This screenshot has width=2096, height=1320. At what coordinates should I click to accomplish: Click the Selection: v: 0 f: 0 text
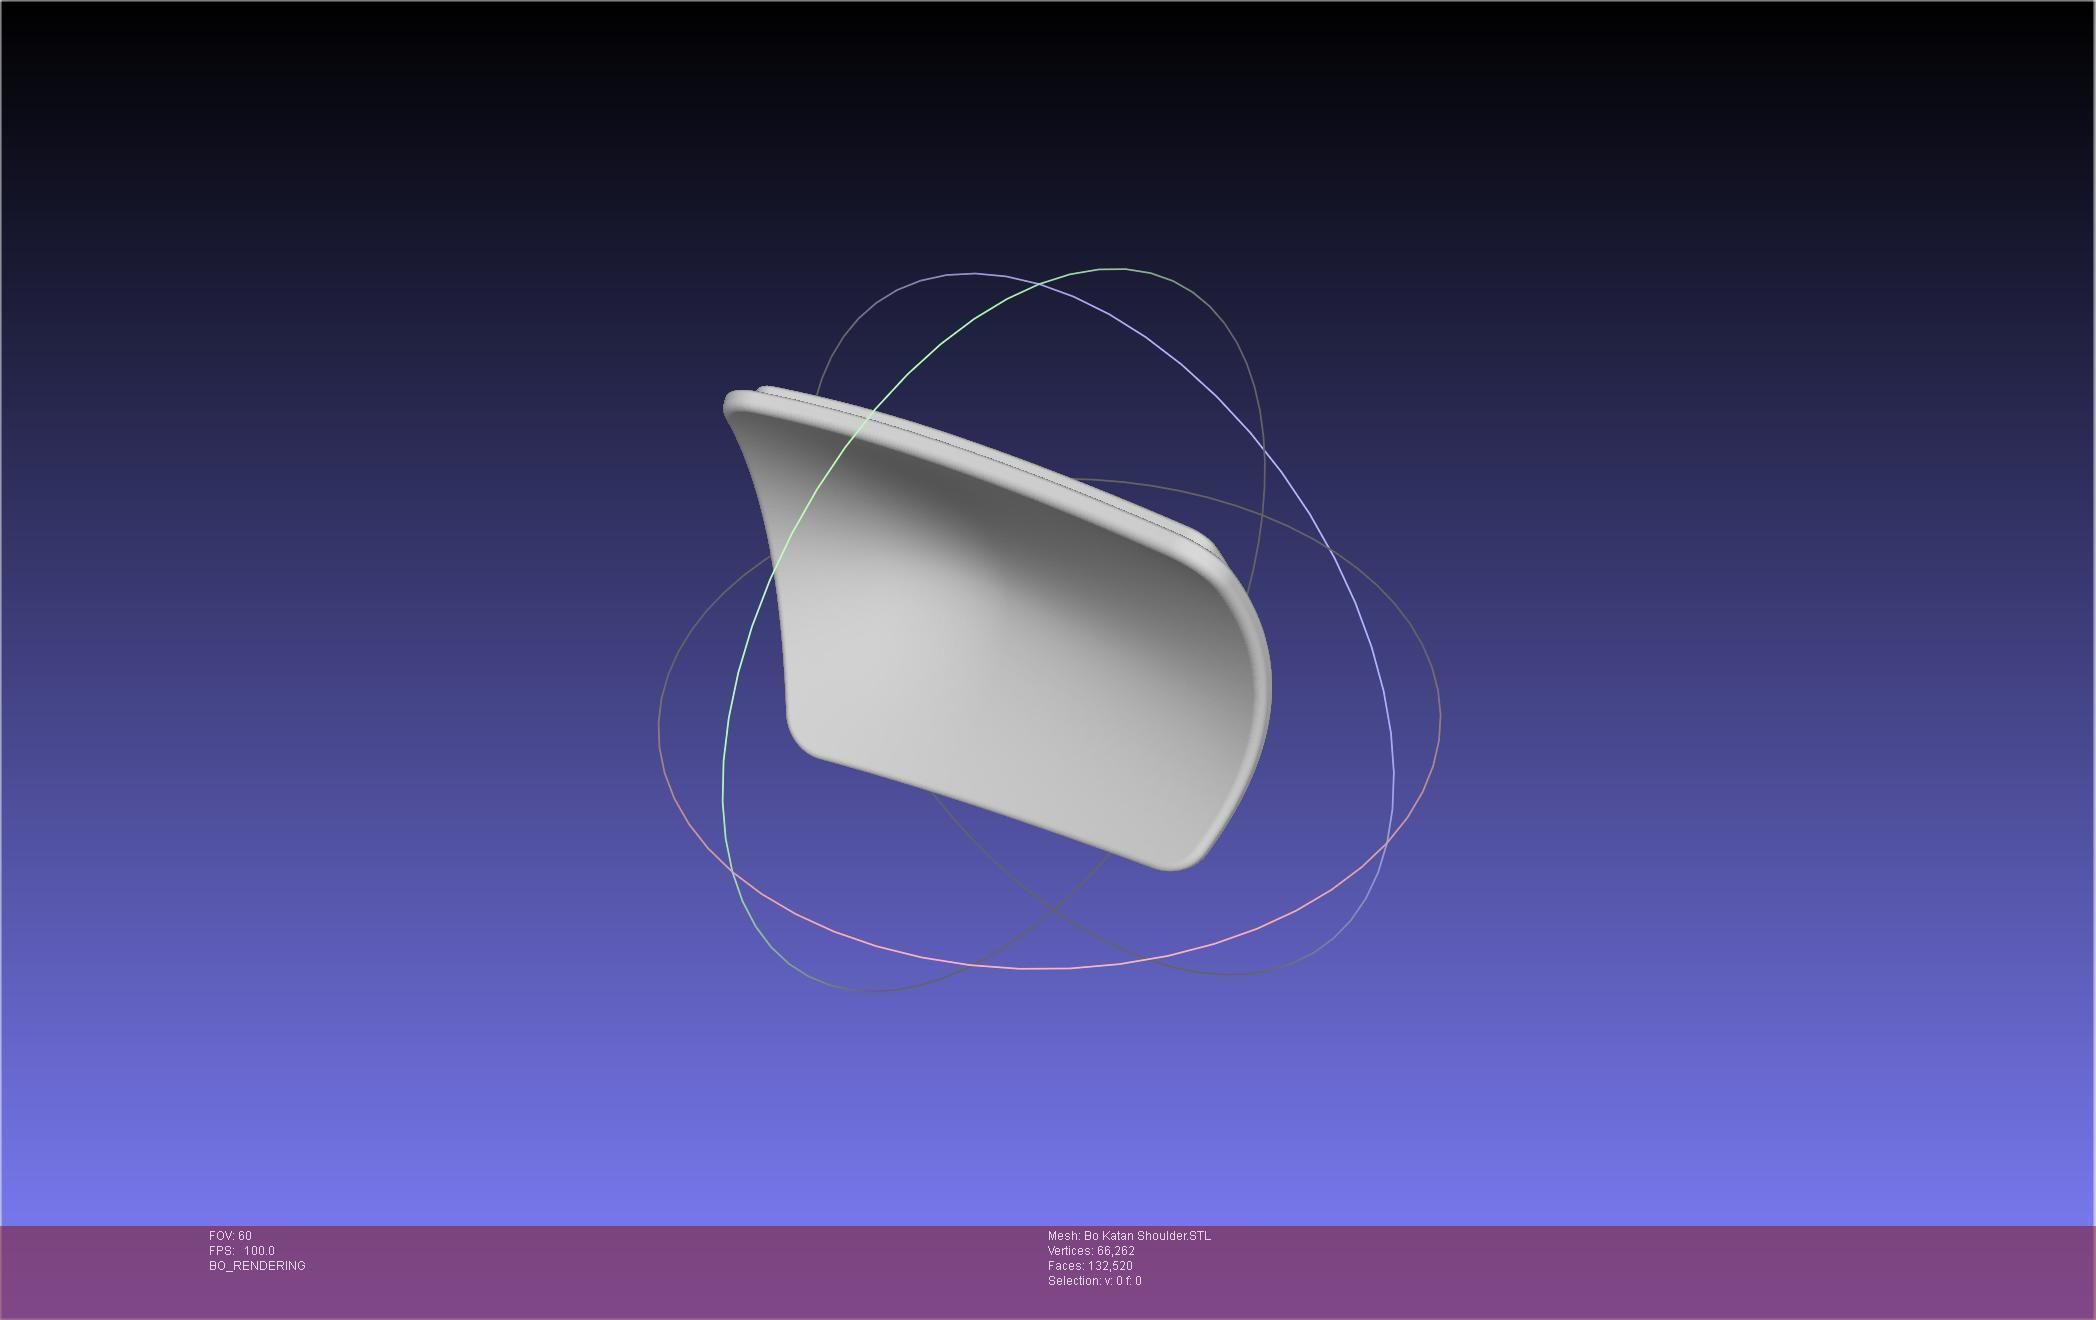click(1094, 1281)
